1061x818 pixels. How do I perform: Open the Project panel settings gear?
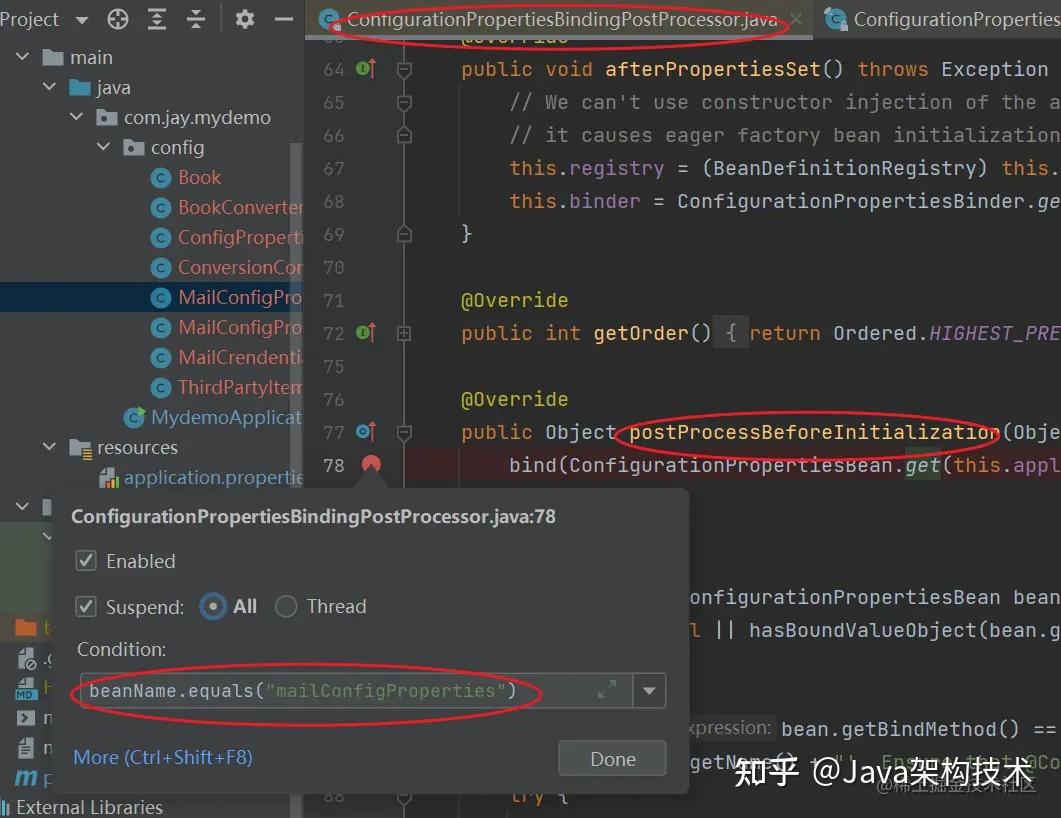[244, 18]
